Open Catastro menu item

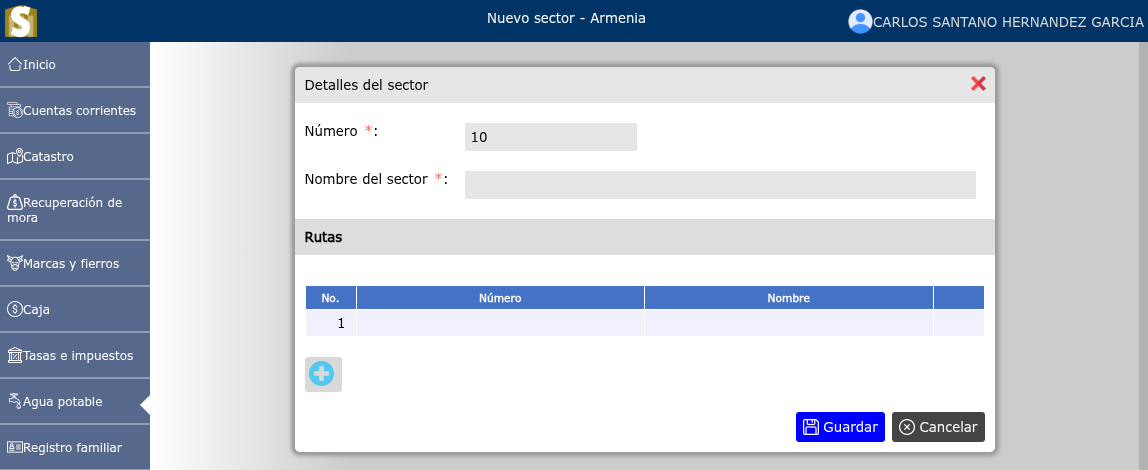75,157
